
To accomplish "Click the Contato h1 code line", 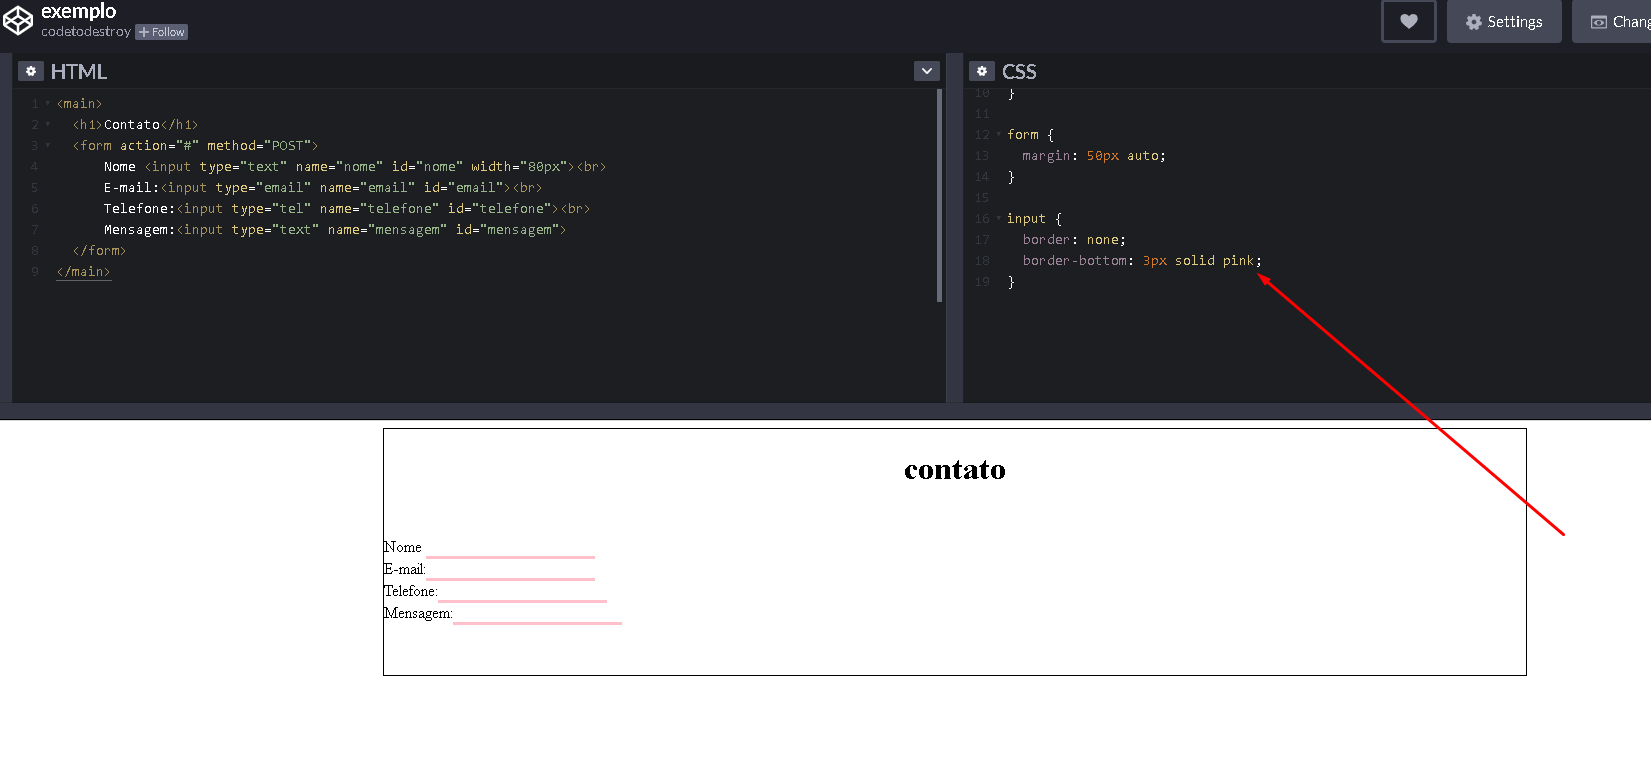I will pyautogui.click(x=135, y=124).
